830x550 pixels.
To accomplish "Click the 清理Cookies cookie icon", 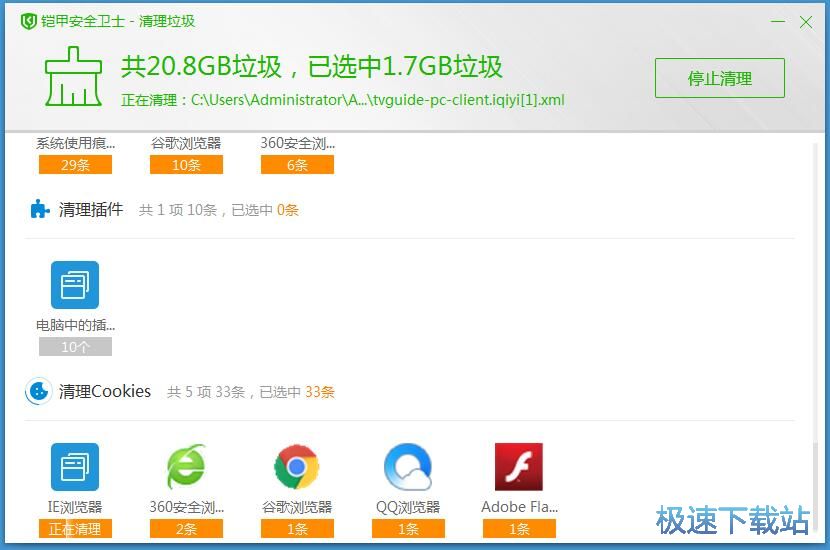I will pos(38,392).
